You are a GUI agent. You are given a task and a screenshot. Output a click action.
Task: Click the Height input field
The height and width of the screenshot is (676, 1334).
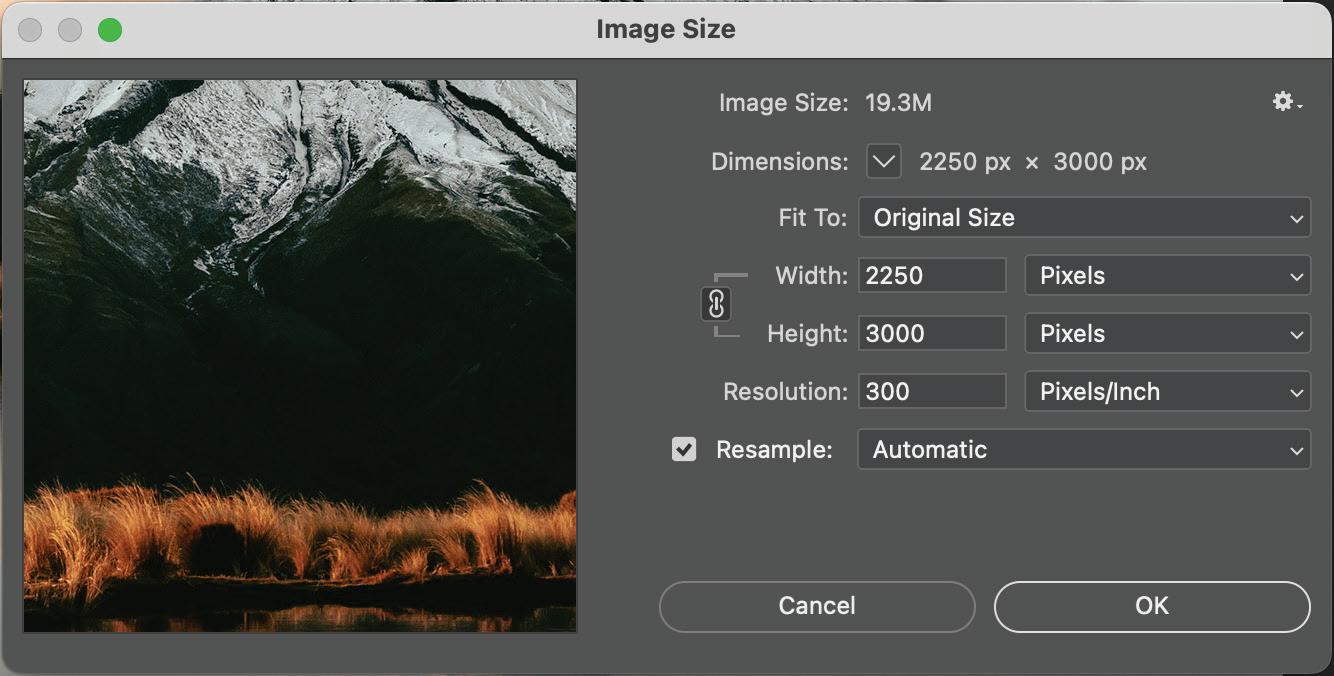[x=932, y=334]
